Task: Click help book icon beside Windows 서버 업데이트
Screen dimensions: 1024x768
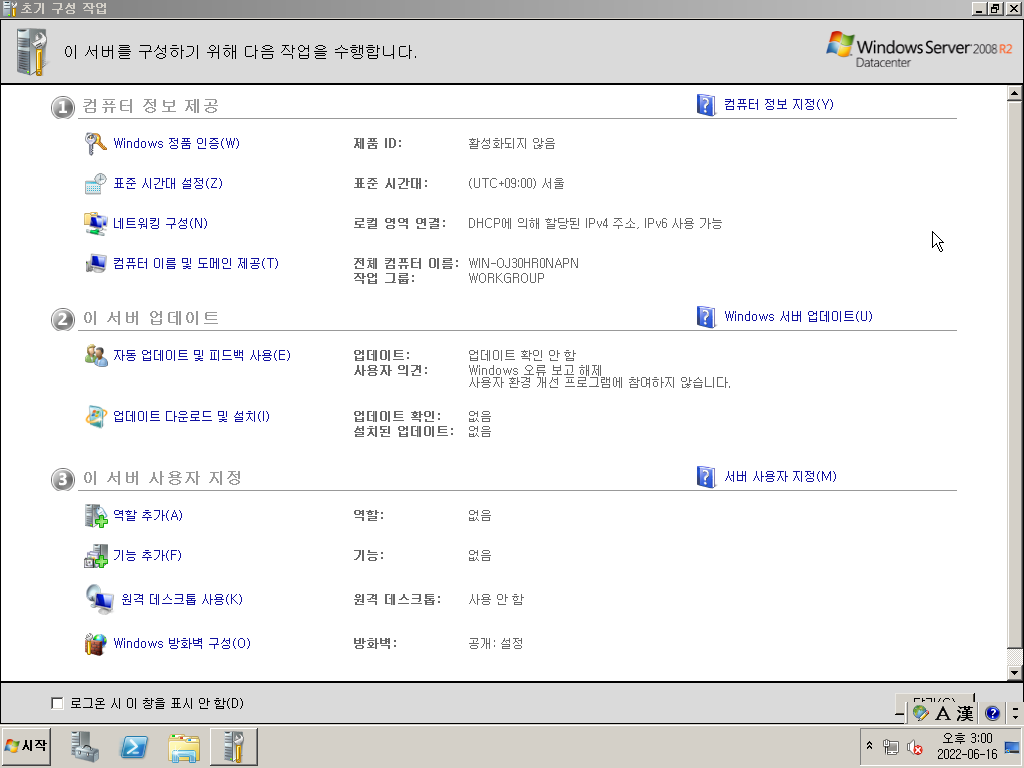Action: [x=706, y=317]
